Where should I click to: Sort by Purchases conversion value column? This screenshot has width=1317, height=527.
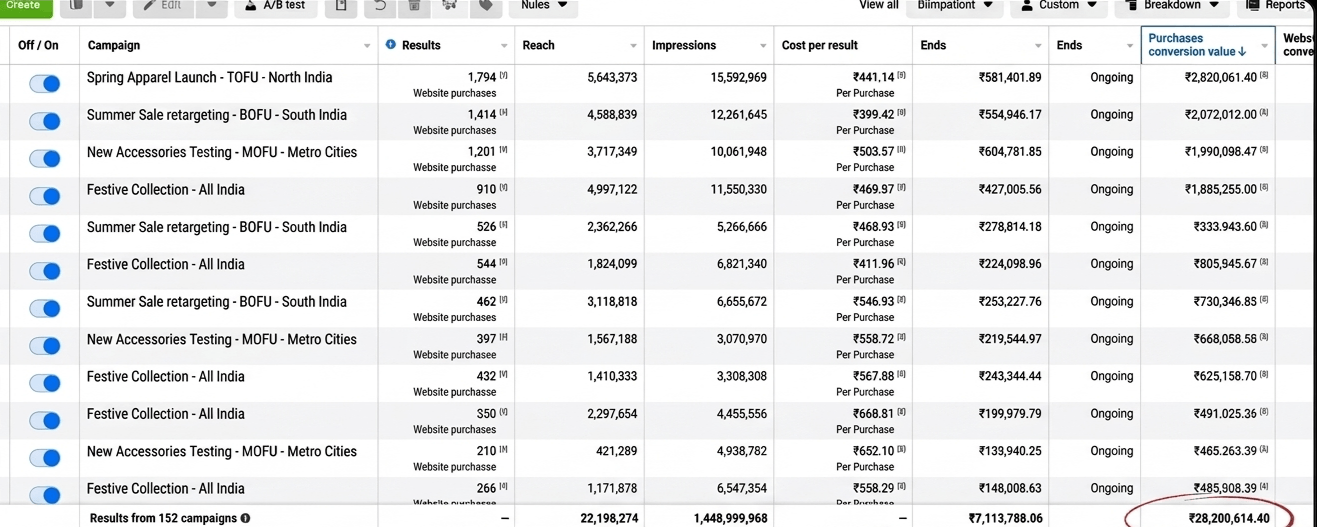1196,45
